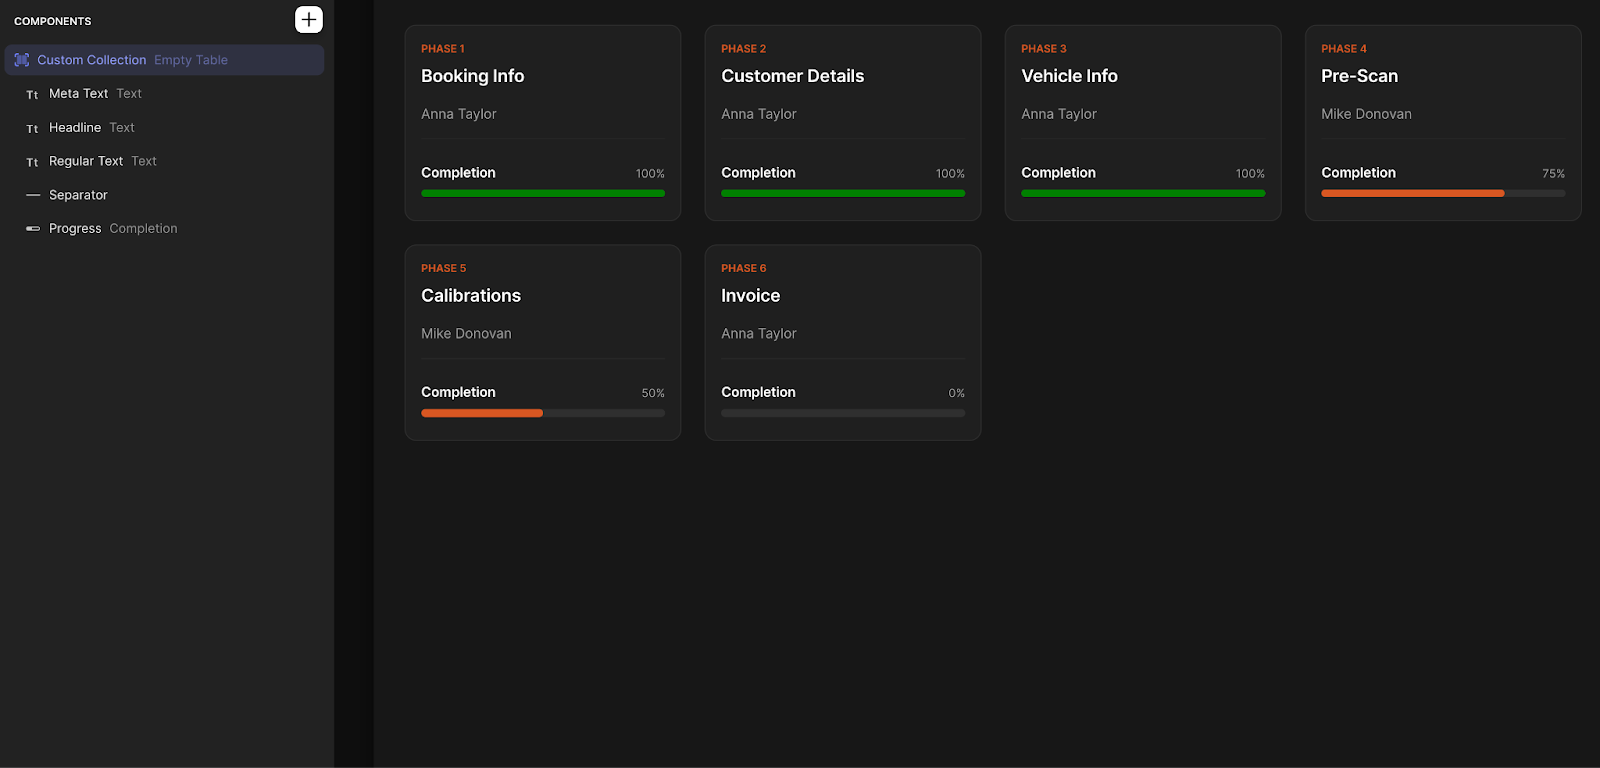Screen dimensions: 1600x768
Task: Click the Vehicle Info progress bar
Action: coord(1143,193)
